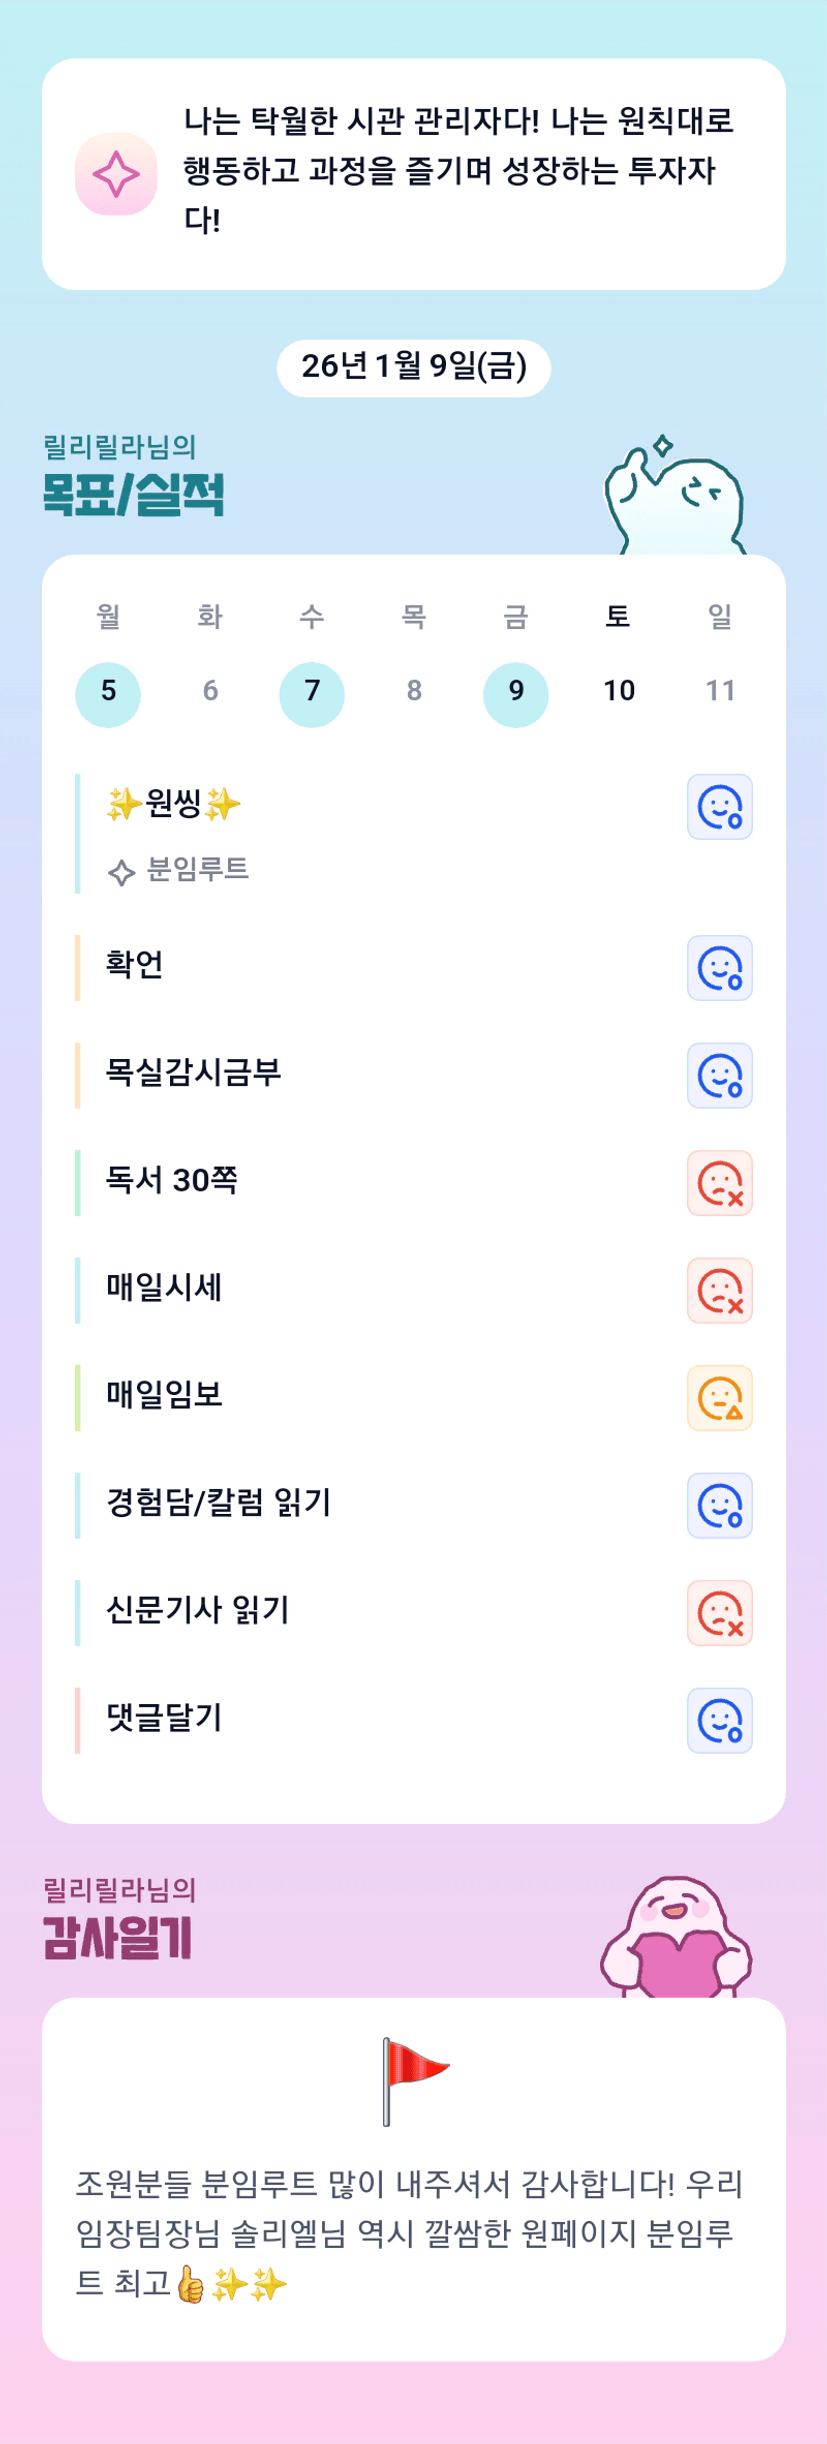The image size is (827, 2444).
Task: Toggle status for 신문기사 읽기 goal
Action: (719, 1613)
